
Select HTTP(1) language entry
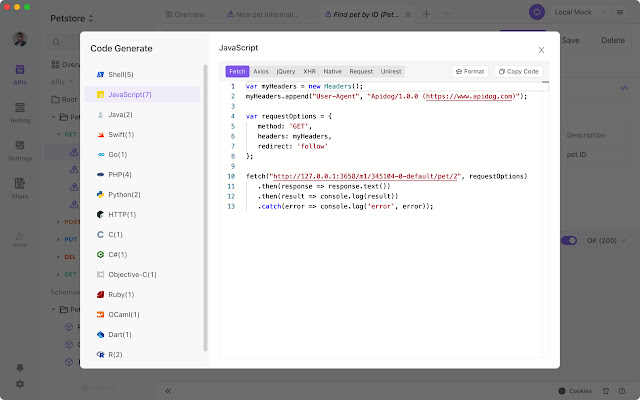tap(142, 214)
